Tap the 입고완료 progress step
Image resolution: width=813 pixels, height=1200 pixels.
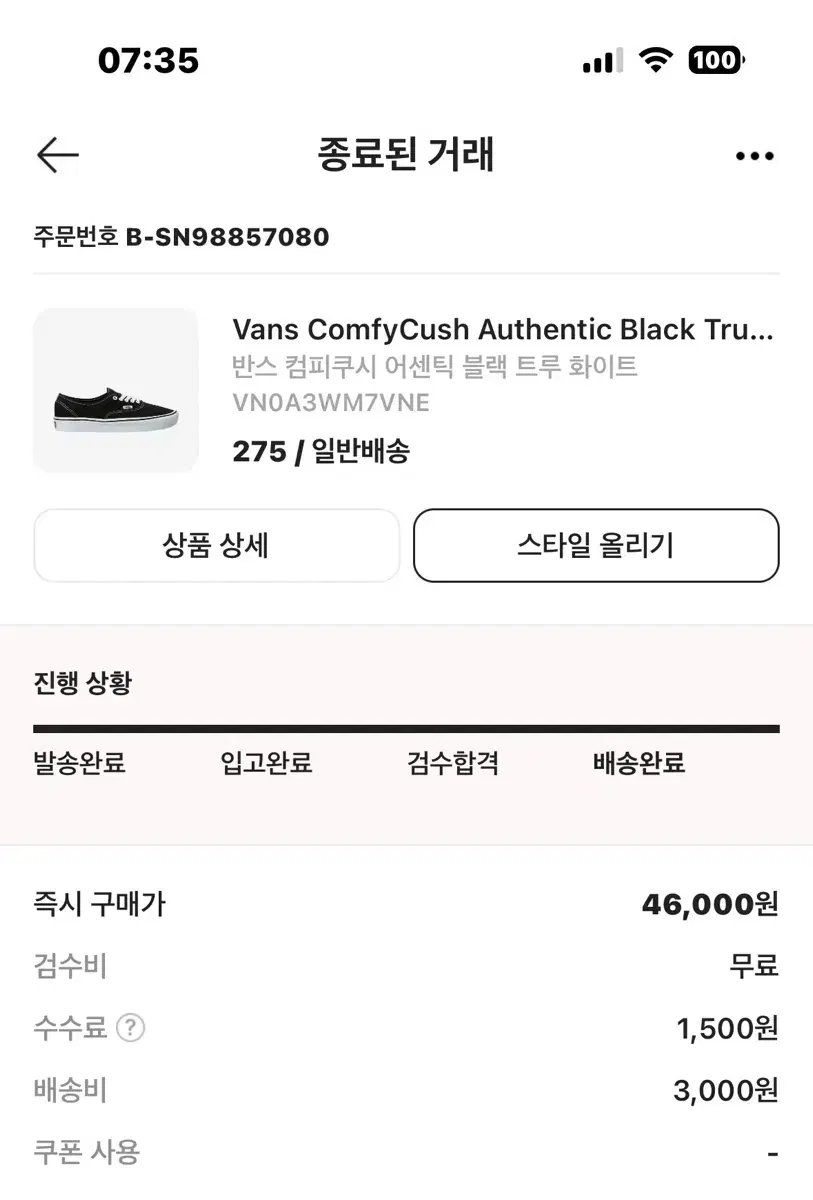pos(266,764)
